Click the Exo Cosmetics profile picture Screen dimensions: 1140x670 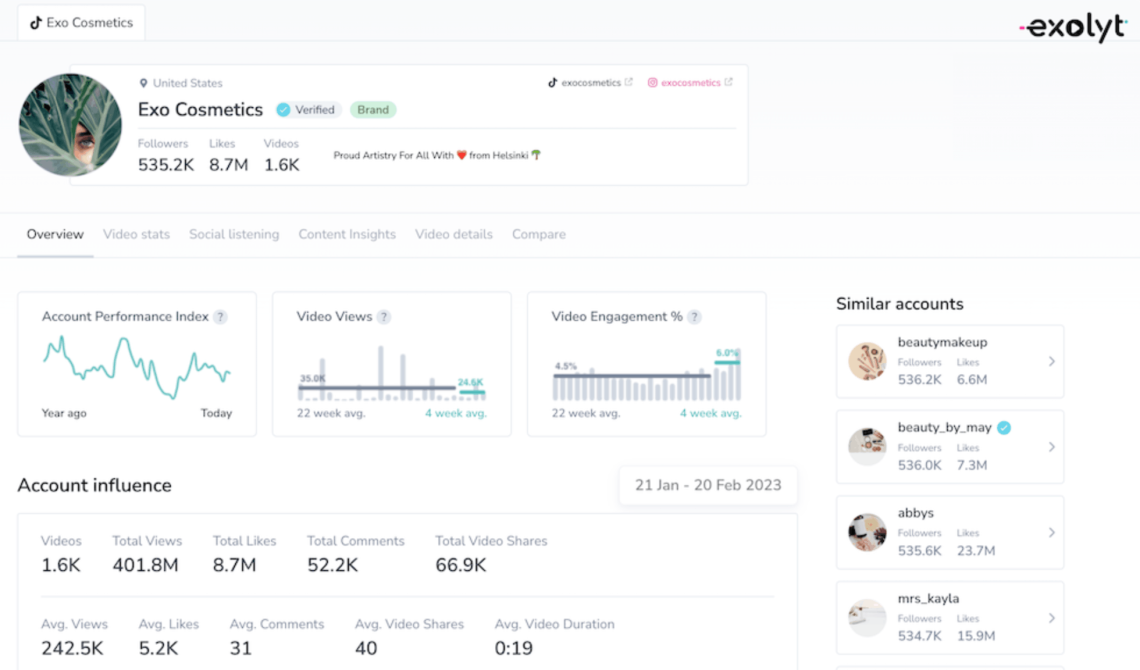tap(71, 125)
